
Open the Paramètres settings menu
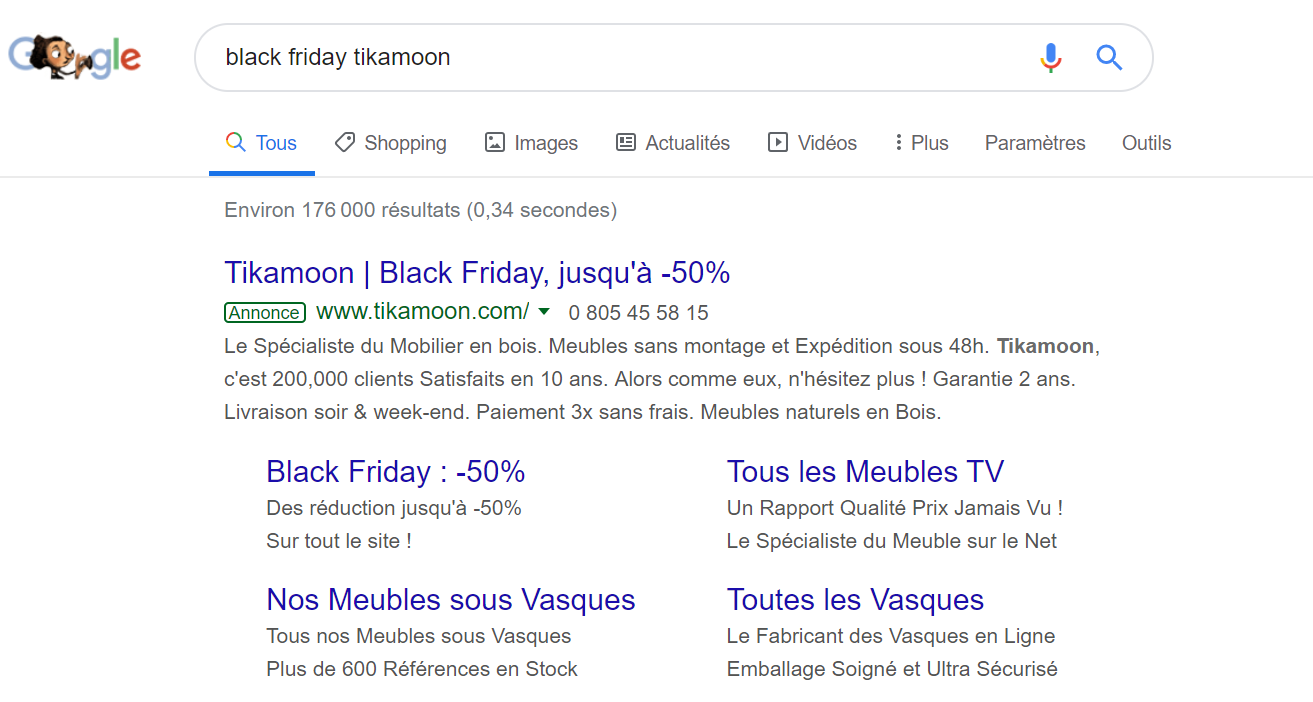(1035, 143)
